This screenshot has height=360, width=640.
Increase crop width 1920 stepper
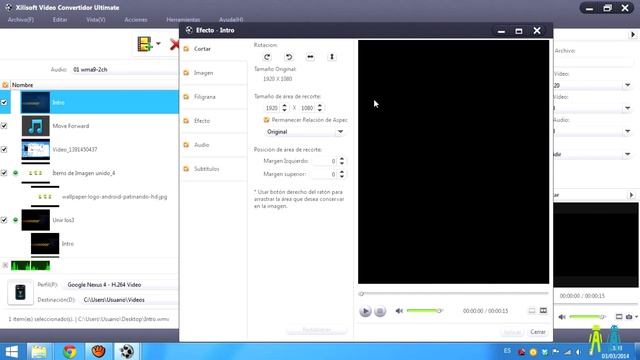pyautogui.click(x=284, y=106)
